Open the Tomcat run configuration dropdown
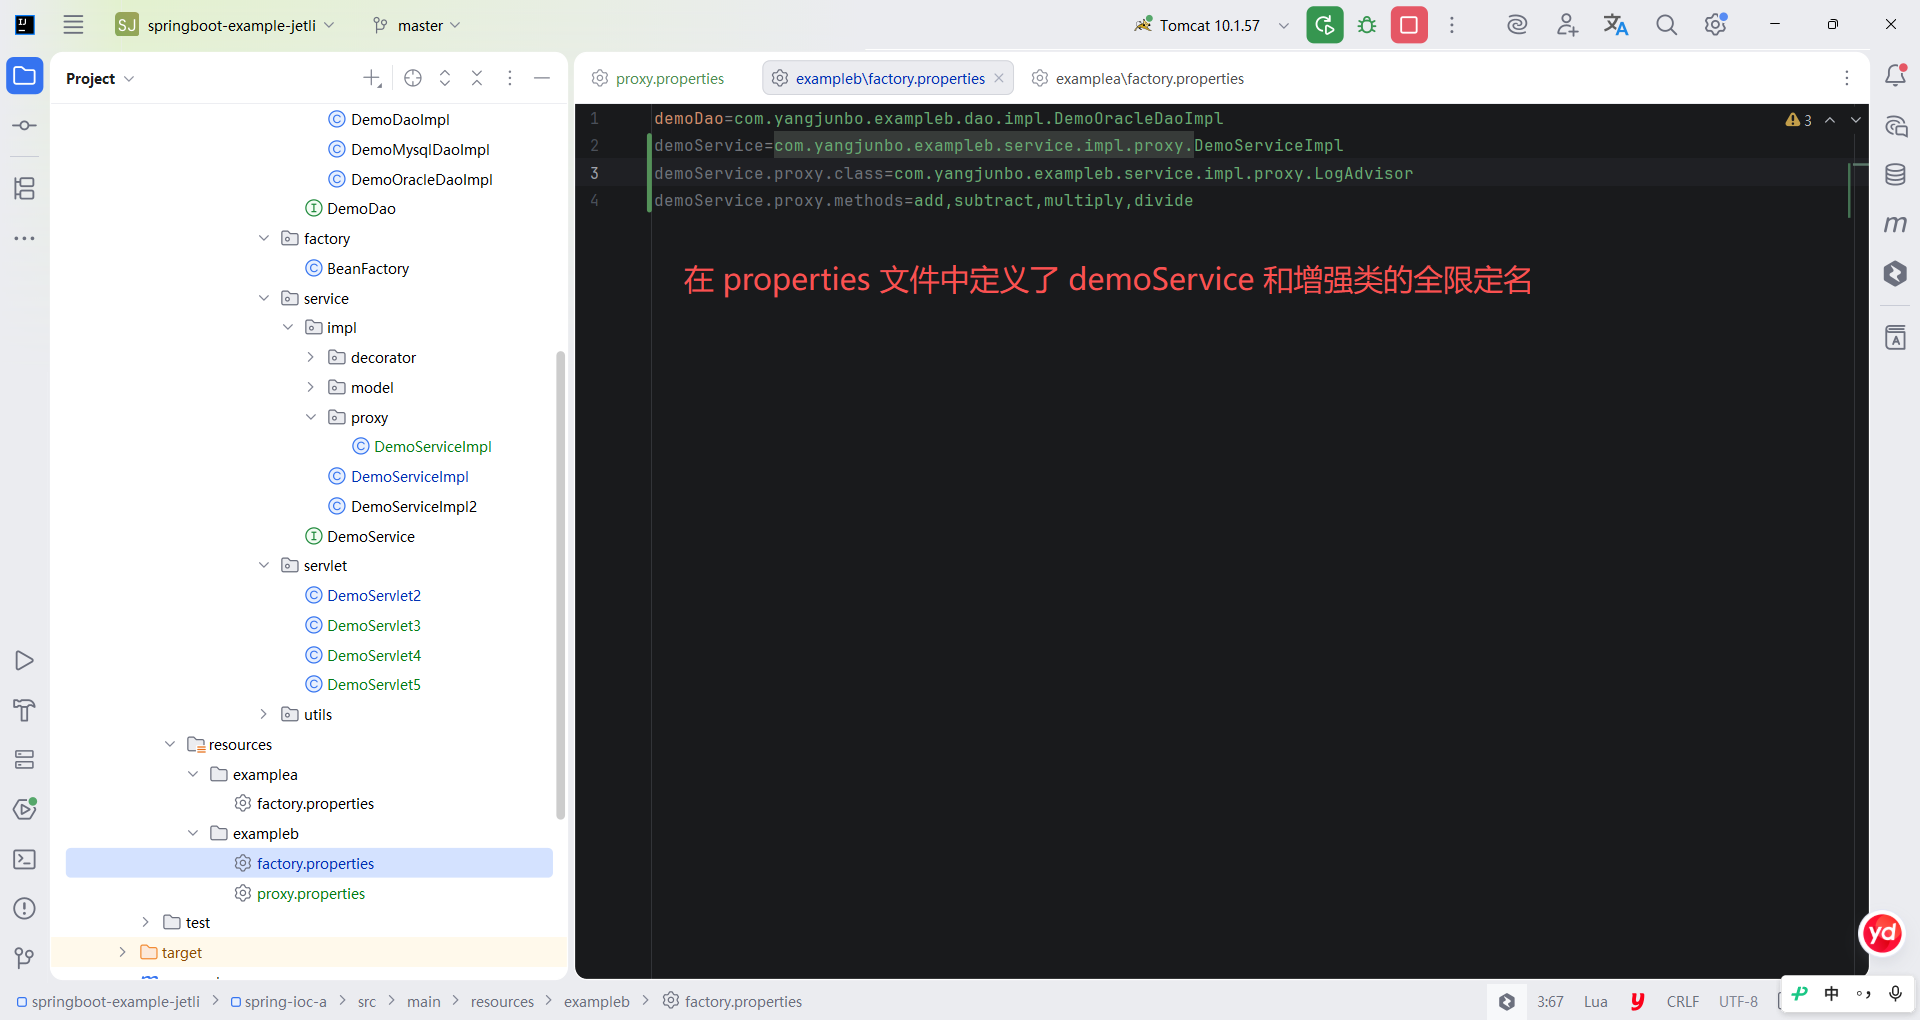The width and height of the screenshot is (1920, 1020). (1284, 26)
